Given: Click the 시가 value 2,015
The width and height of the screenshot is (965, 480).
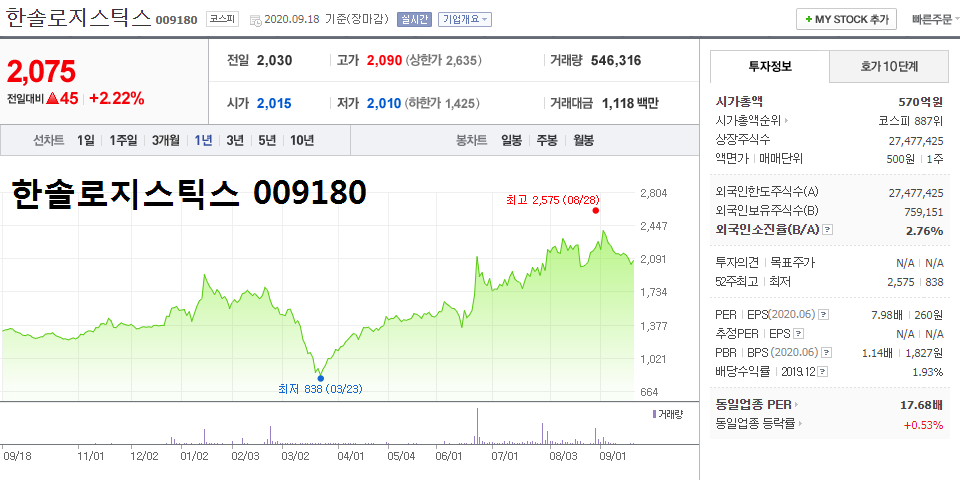Looking at the screenshot, I should (x=274, y=103).
